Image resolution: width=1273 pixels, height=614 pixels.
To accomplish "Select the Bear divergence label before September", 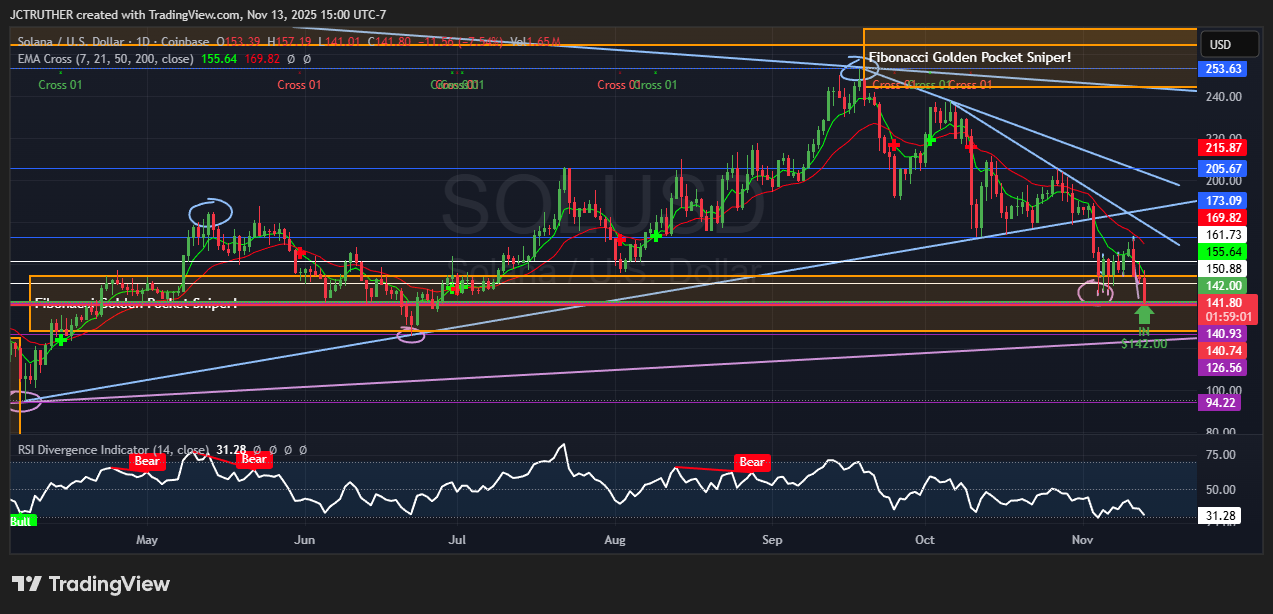I will [752, 462].
